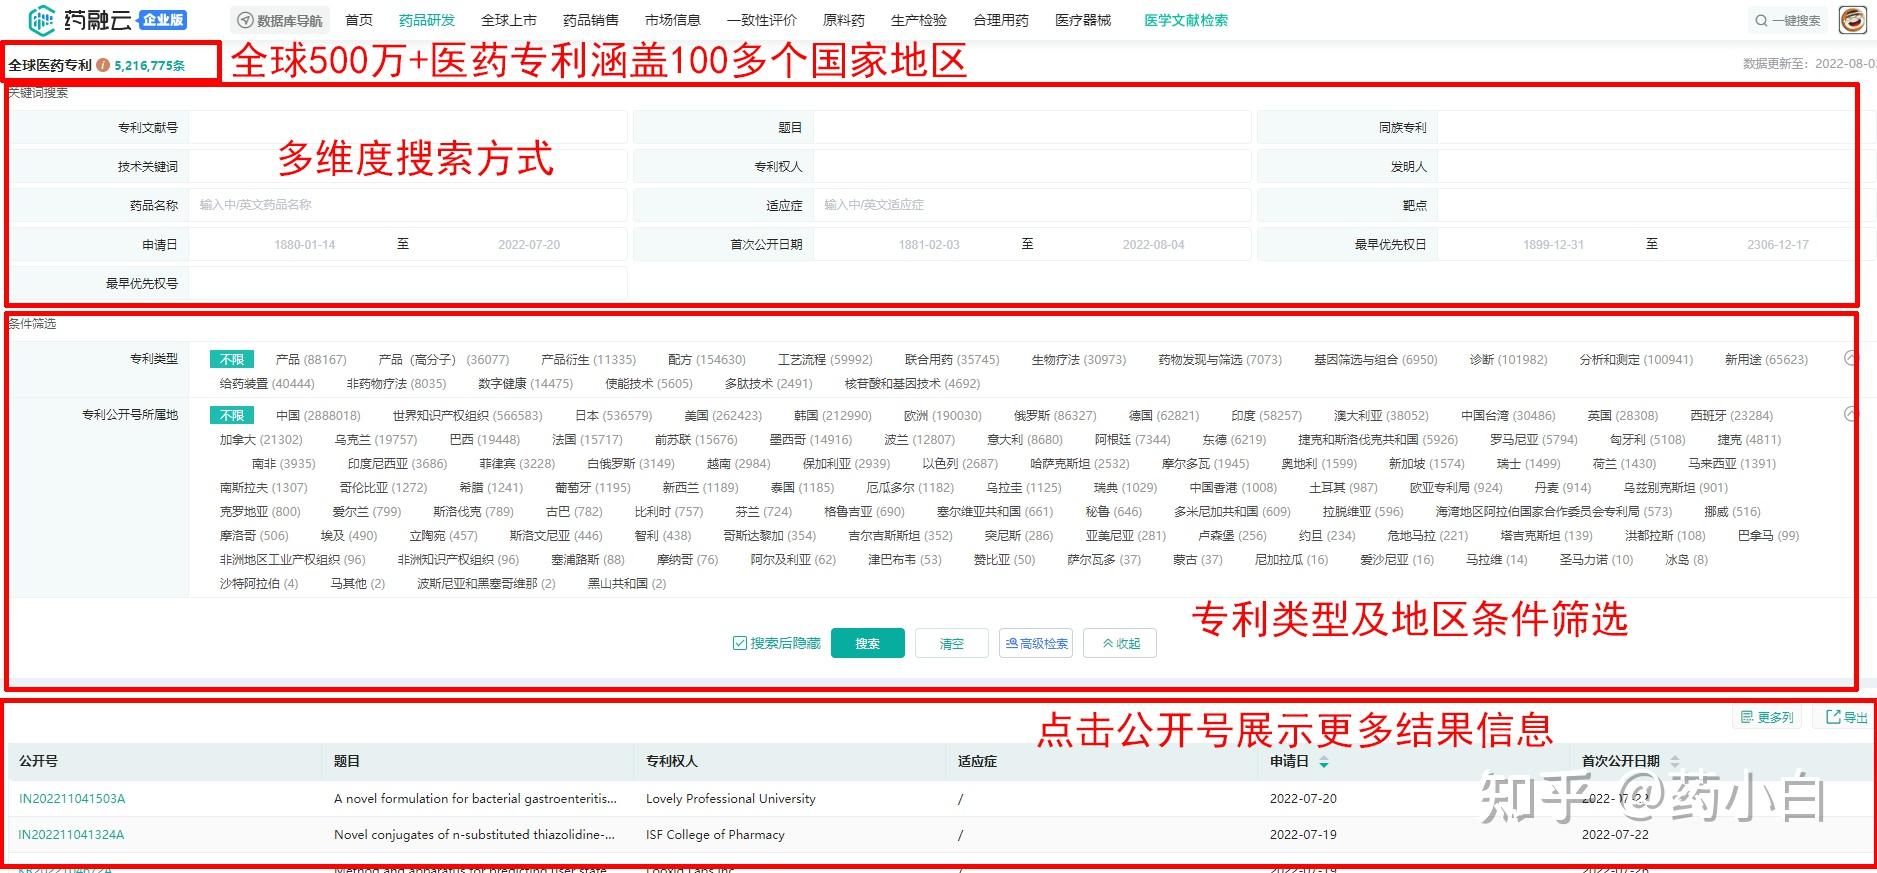Open the 医疗器械 menu
Screen dimensions: 1877x873
[x=1083, y=20]
